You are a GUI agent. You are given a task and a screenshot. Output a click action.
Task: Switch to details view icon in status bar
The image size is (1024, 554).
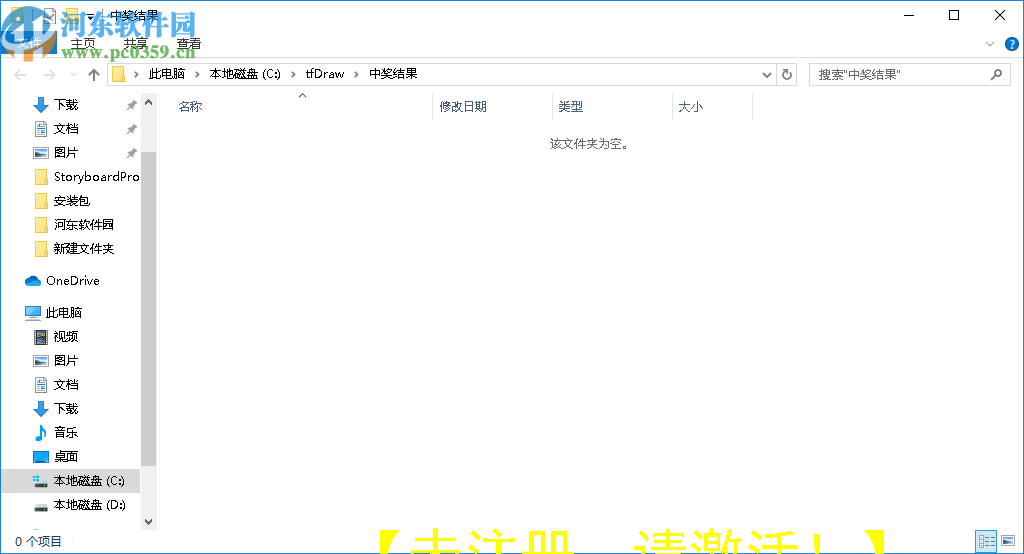(x=986, y=541)
